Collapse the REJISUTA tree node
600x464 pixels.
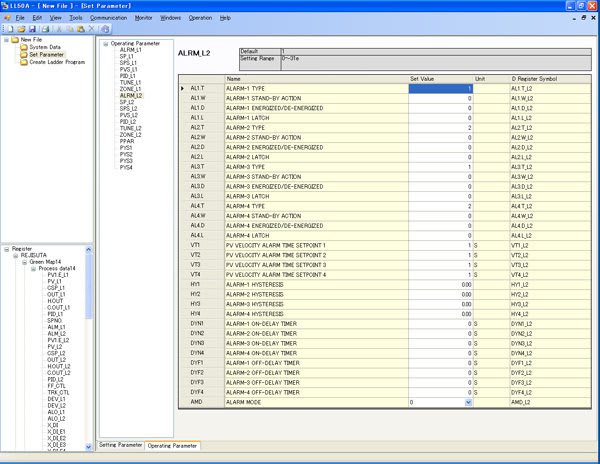[x=16, y=256]
